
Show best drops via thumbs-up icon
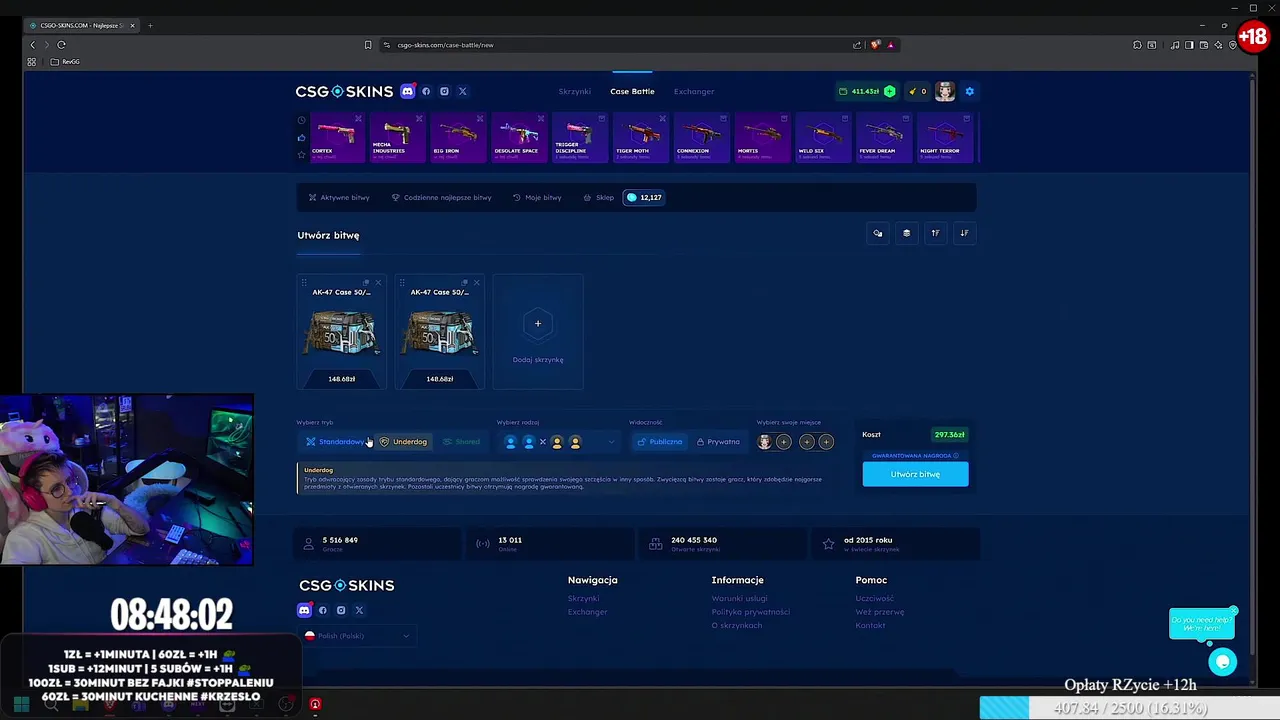301,137
